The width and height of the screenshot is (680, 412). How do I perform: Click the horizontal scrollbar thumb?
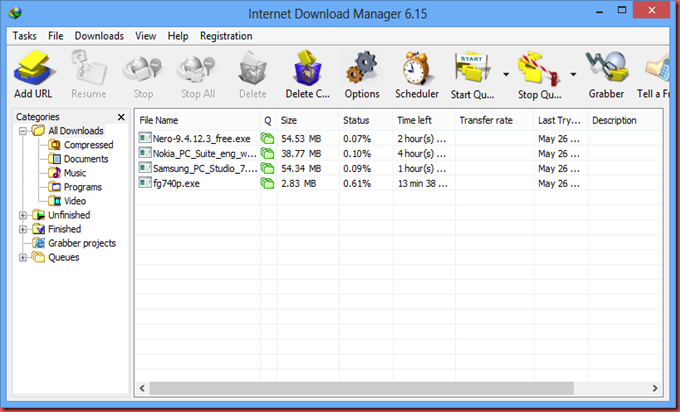pos(362,388)
